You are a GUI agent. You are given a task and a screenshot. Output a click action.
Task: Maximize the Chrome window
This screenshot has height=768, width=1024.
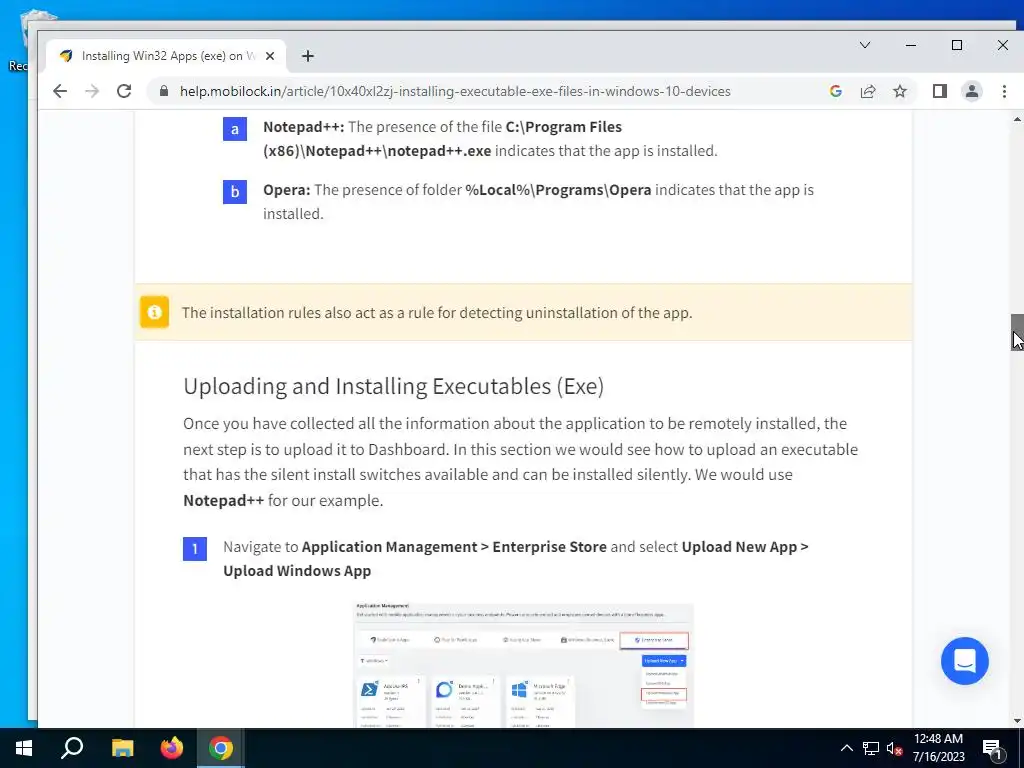[957, 45]
